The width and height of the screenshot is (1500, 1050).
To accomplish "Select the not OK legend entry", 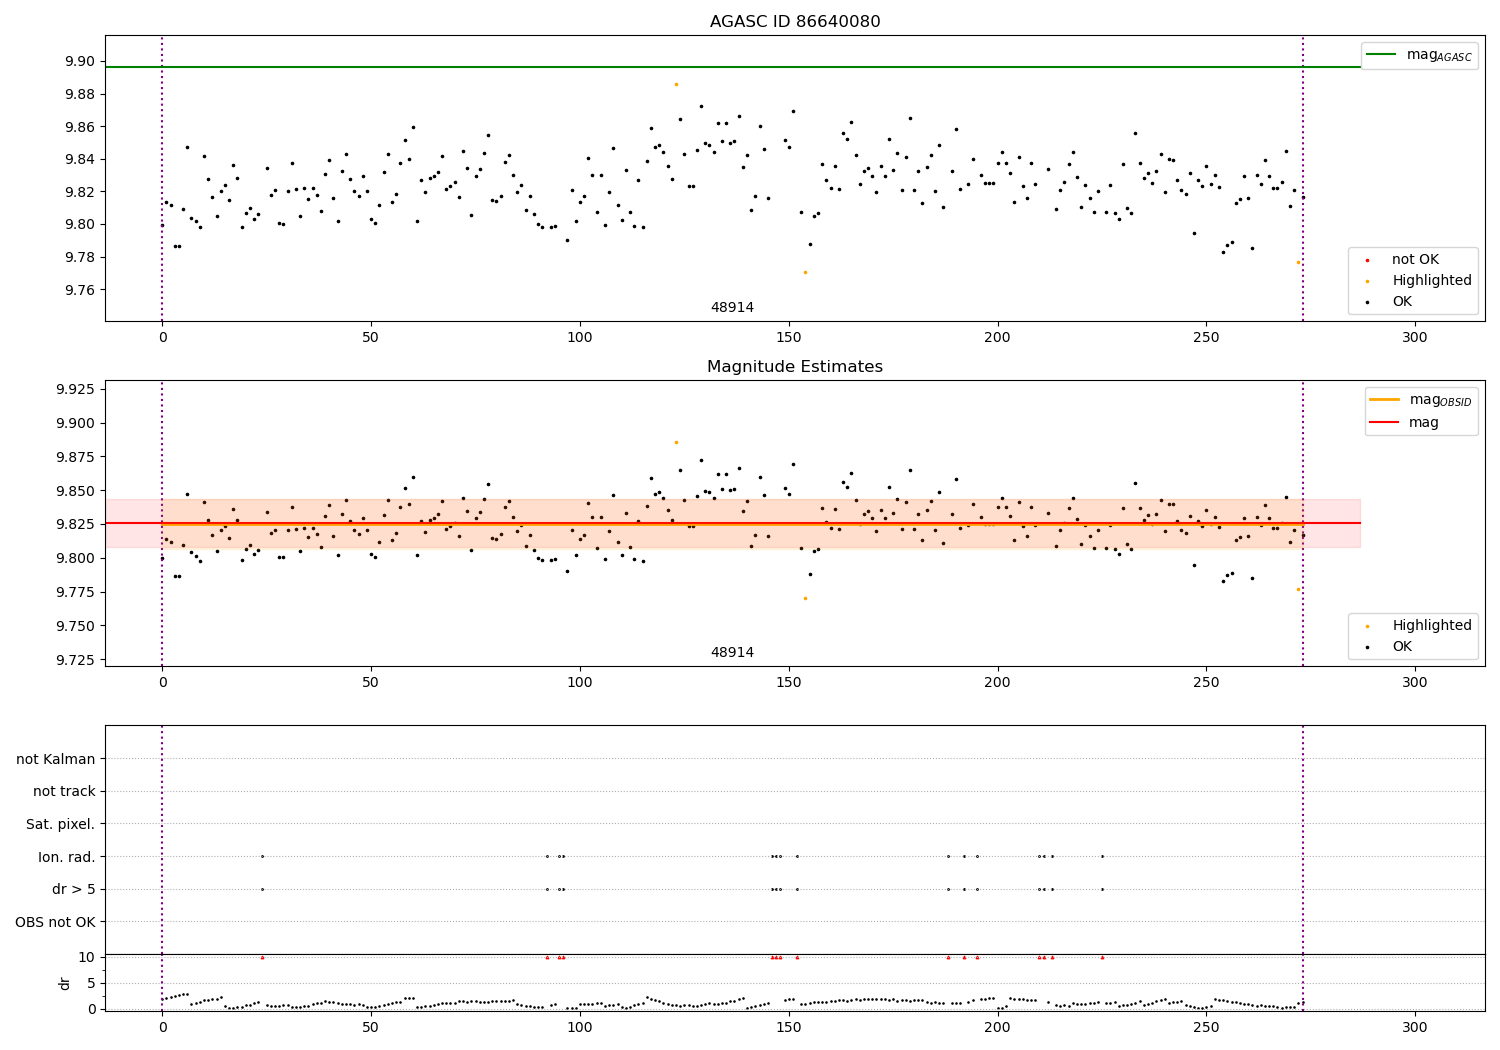I will click(x=1415, y=260).
